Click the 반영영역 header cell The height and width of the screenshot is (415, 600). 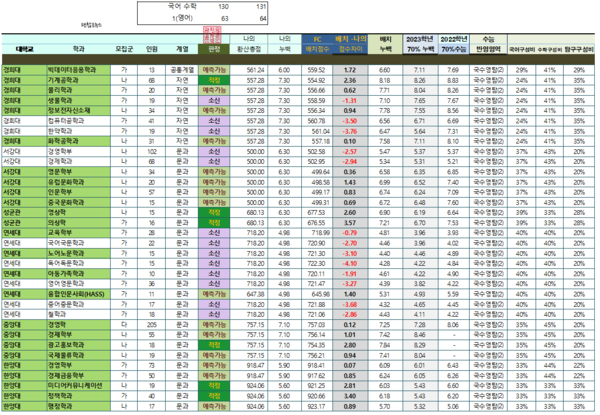coord(488,49)
